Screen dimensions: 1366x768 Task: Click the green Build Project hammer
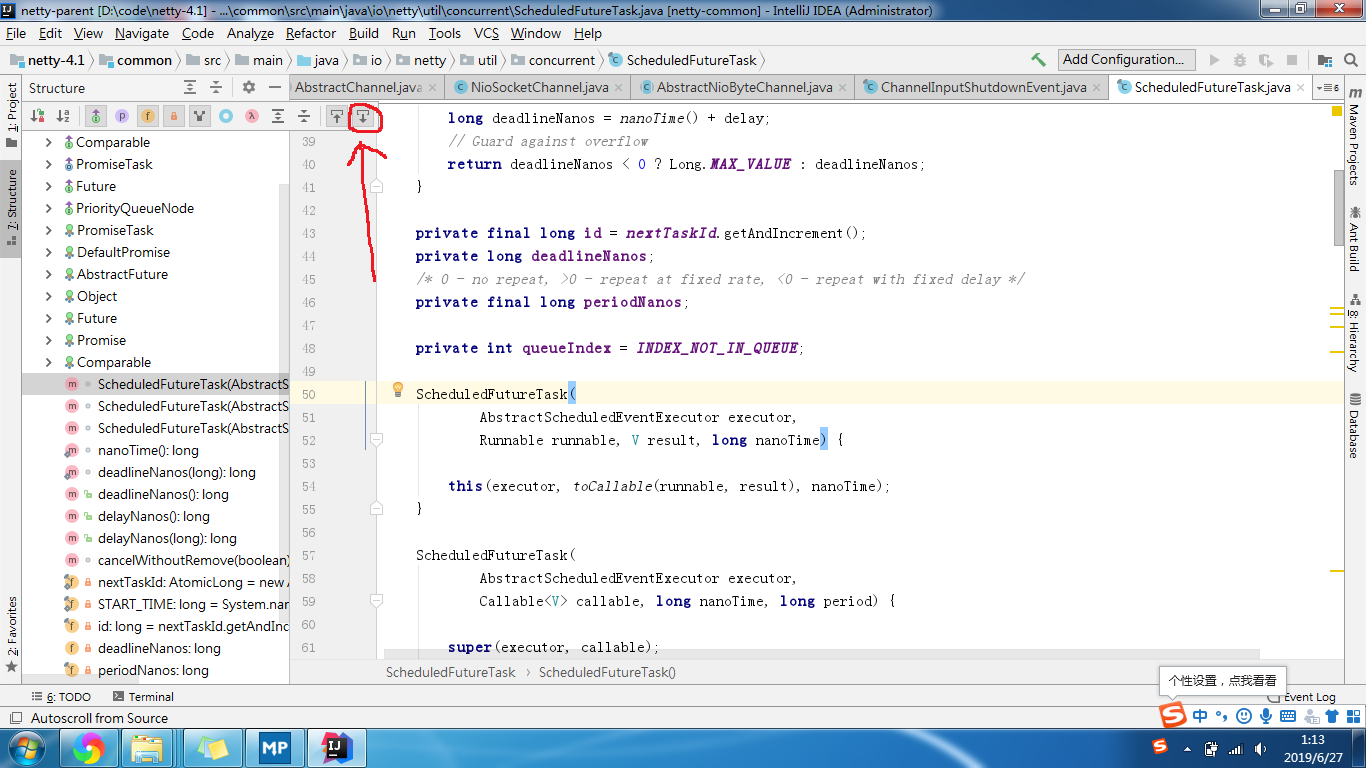pyautogui.click(x=1039, y=60)
